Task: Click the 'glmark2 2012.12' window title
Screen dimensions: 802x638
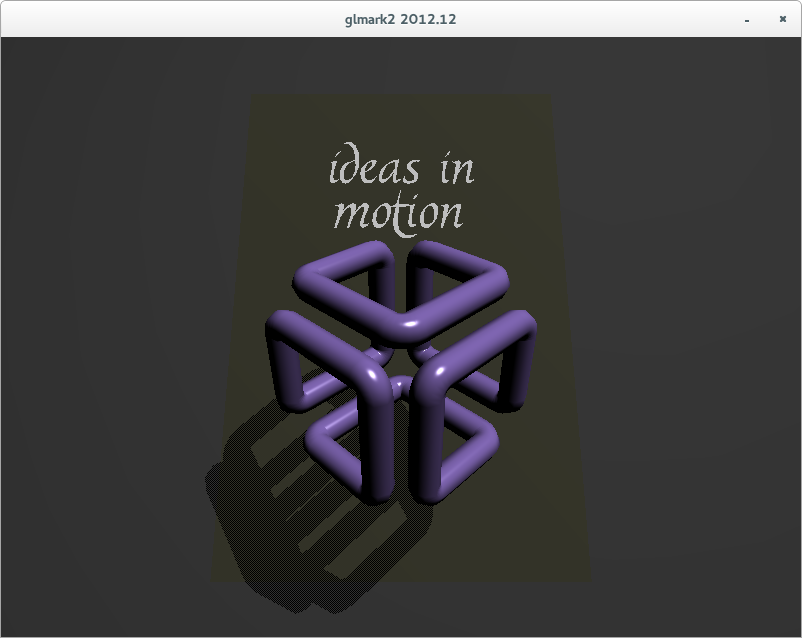Action: (400, 19)
